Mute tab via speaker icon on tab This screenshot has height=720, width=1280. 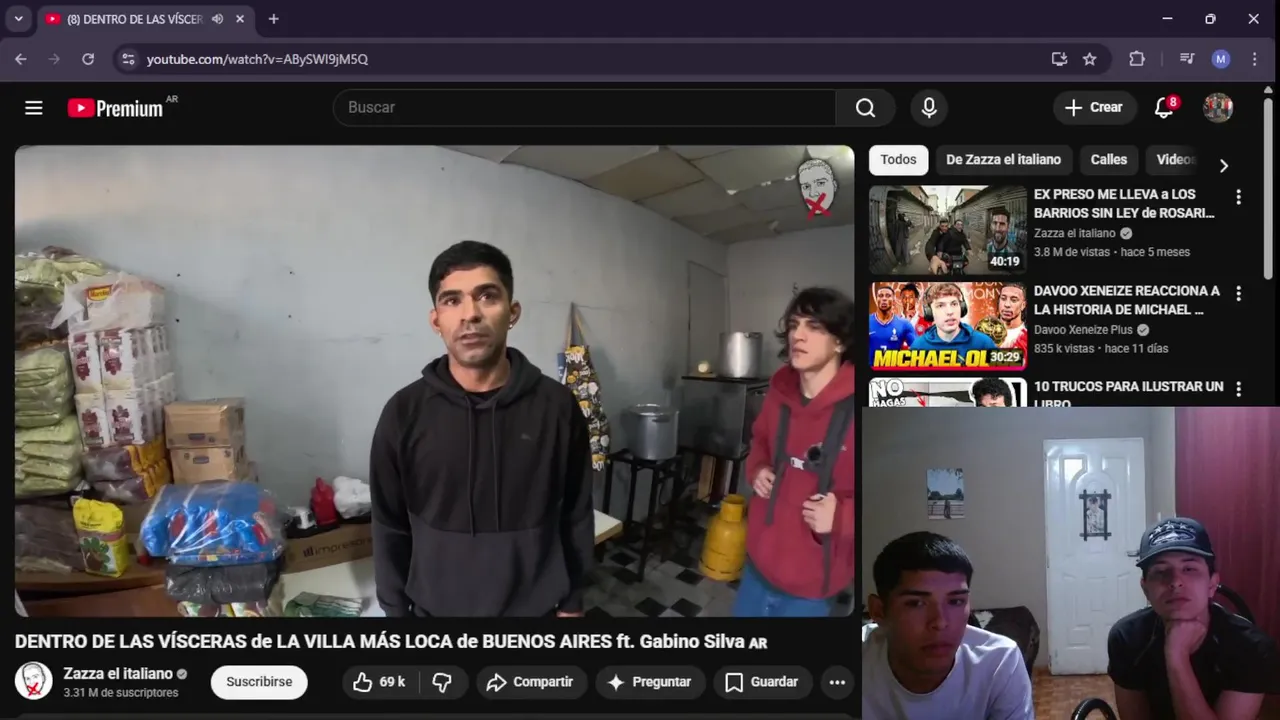click(217, 19)
